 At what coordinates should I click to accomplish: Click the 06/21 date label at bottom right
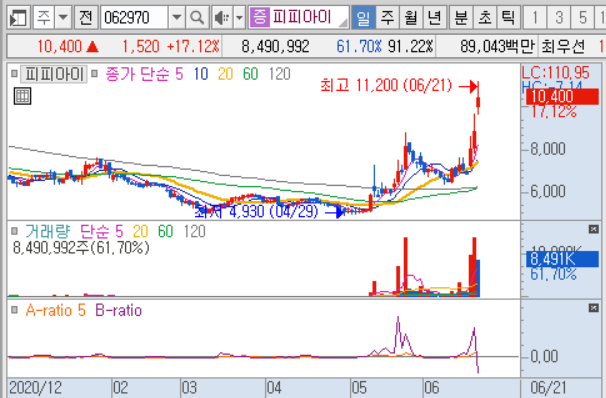coord(548,388)
